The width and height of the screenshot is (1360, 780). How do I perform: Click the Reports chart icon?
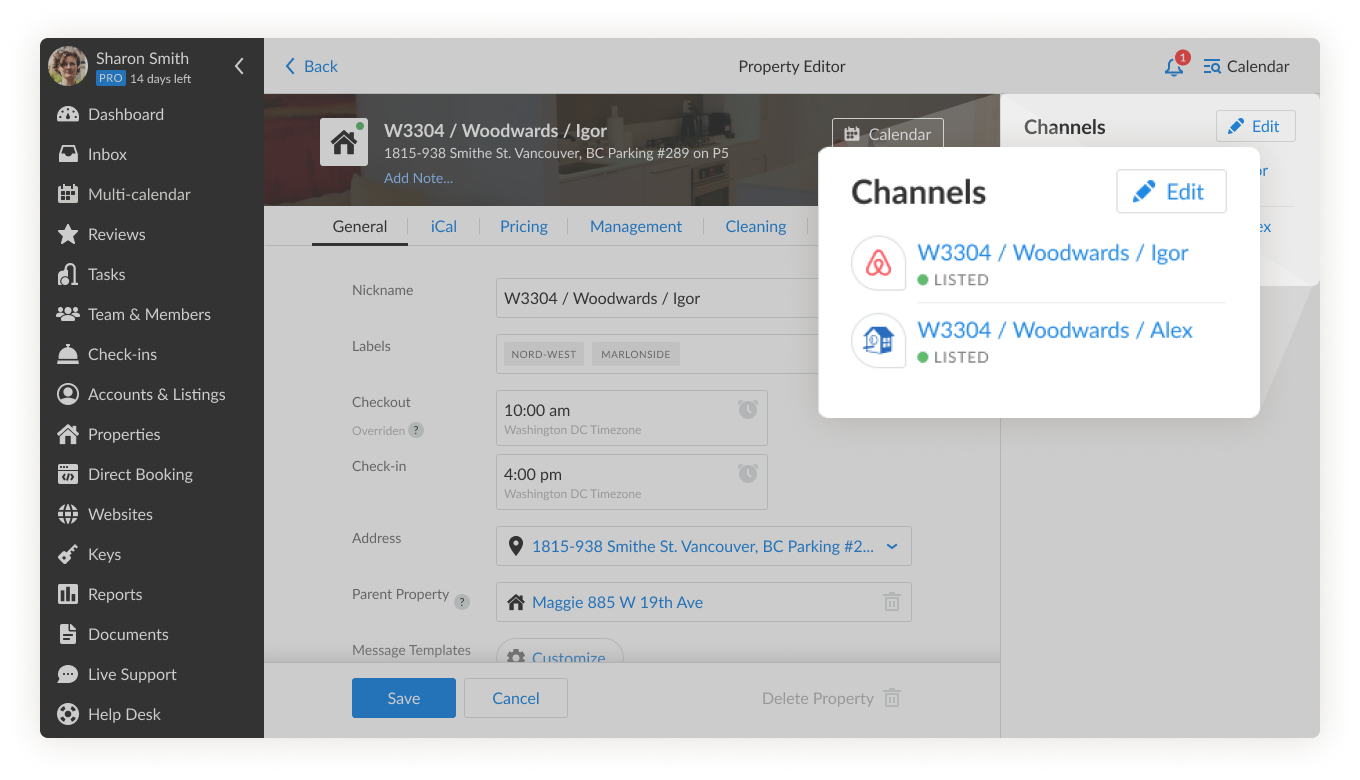[68, 594]
